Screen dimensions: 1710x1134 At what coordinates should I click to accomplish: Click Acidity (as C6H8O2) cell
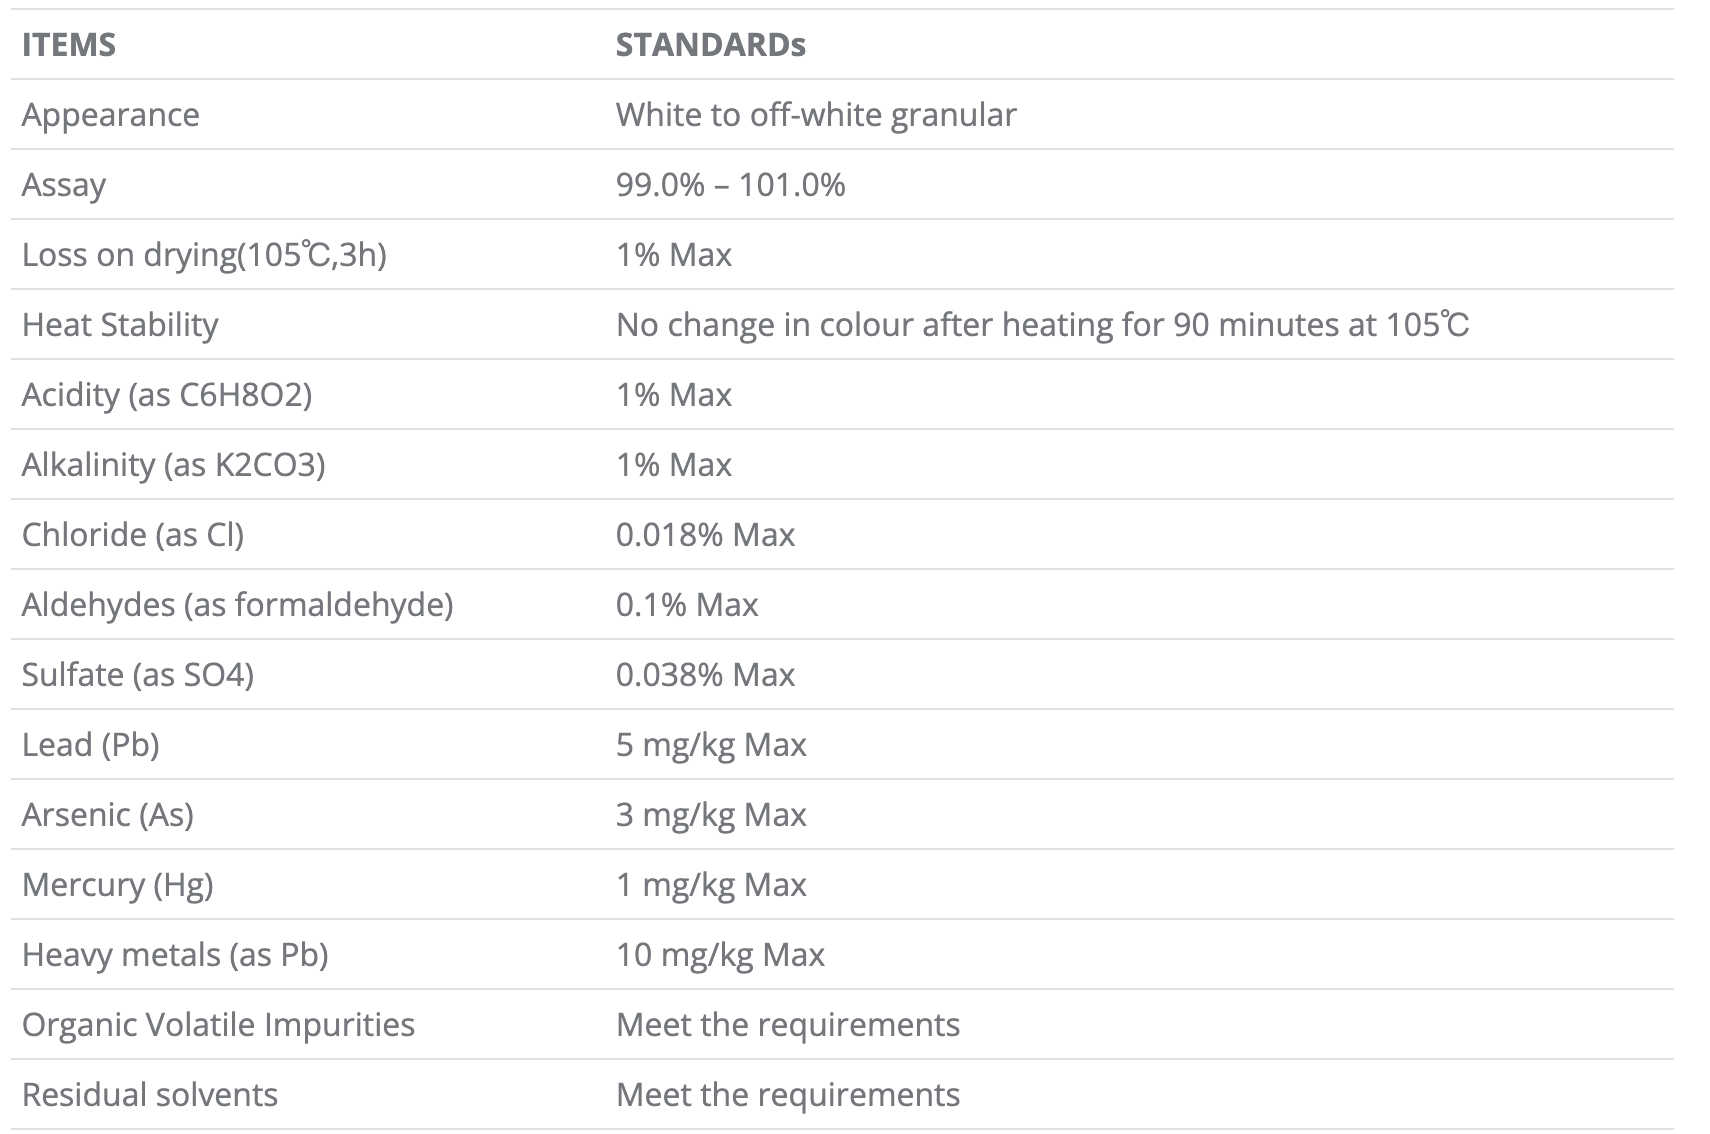[x=167, y=395]
